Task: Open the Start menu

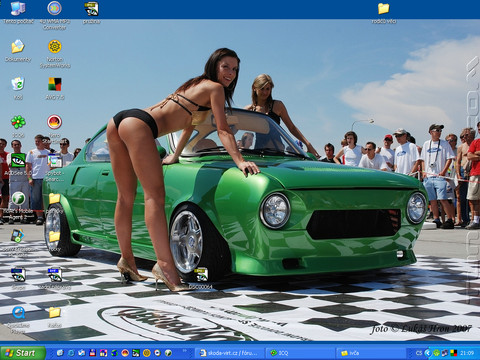Action: [x=23, y=353]
